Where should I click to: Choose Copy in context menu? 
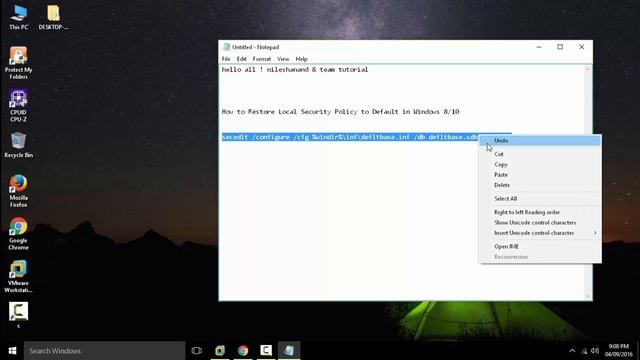540,164
